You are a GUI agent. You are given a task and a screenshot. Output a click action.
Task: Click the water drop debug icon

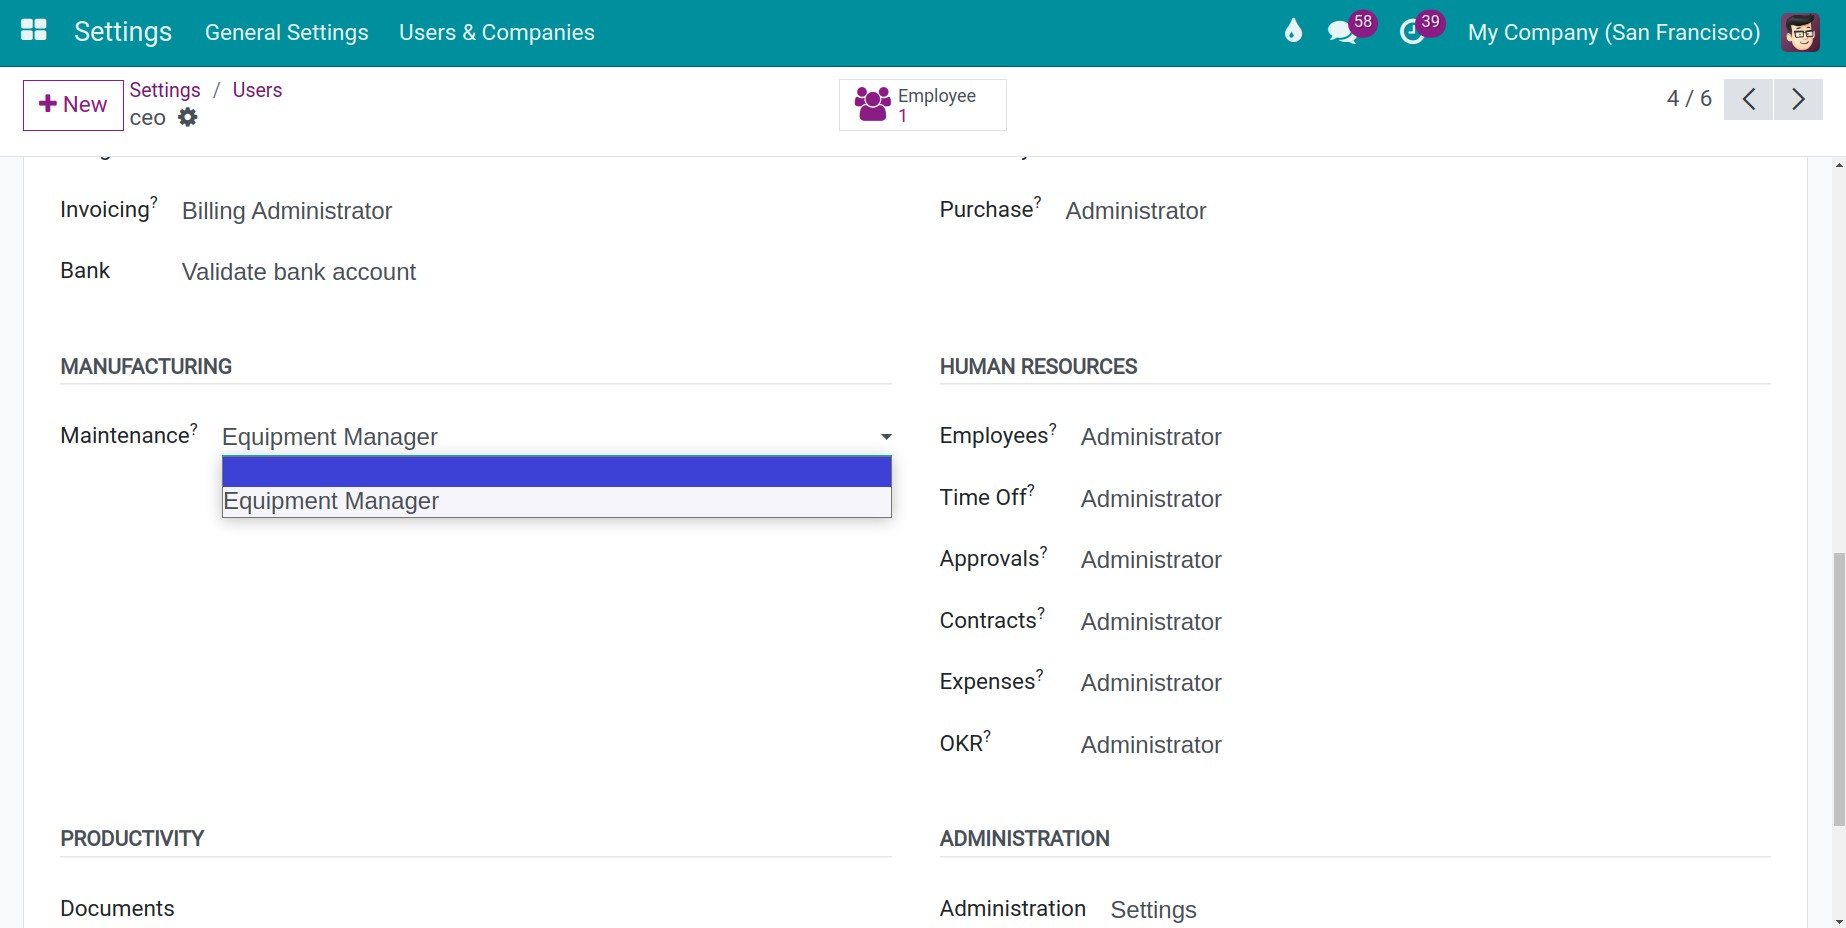[1293, 32]
